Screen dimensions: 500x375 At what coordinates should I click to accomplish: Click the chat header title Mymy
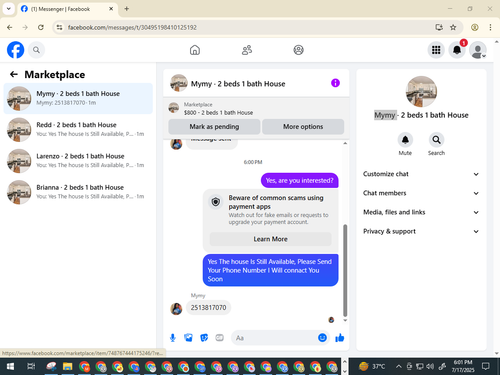(238, 84)
